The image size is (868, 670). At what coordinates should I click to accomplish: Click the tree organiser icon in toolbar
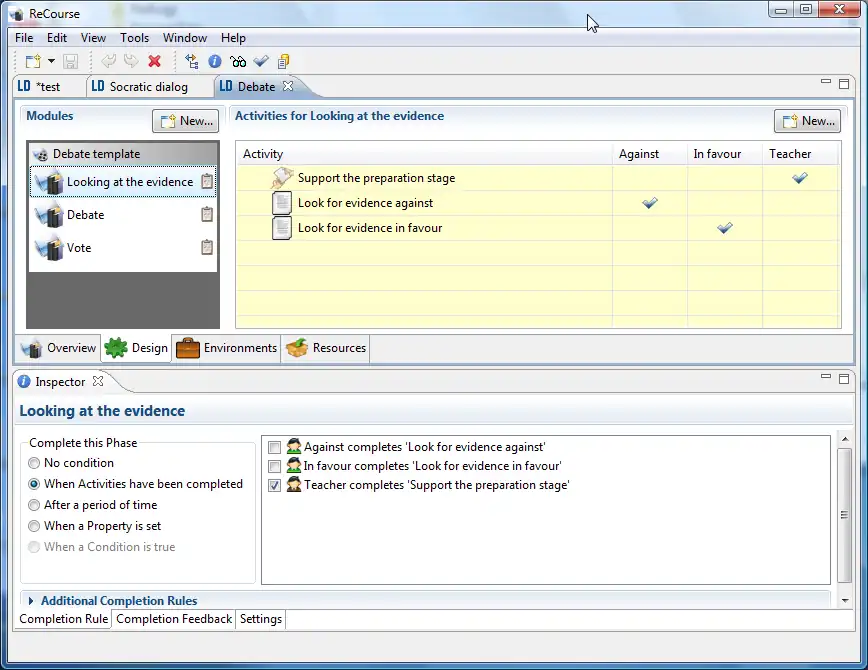pyautogui.click(x=192, y=62)
